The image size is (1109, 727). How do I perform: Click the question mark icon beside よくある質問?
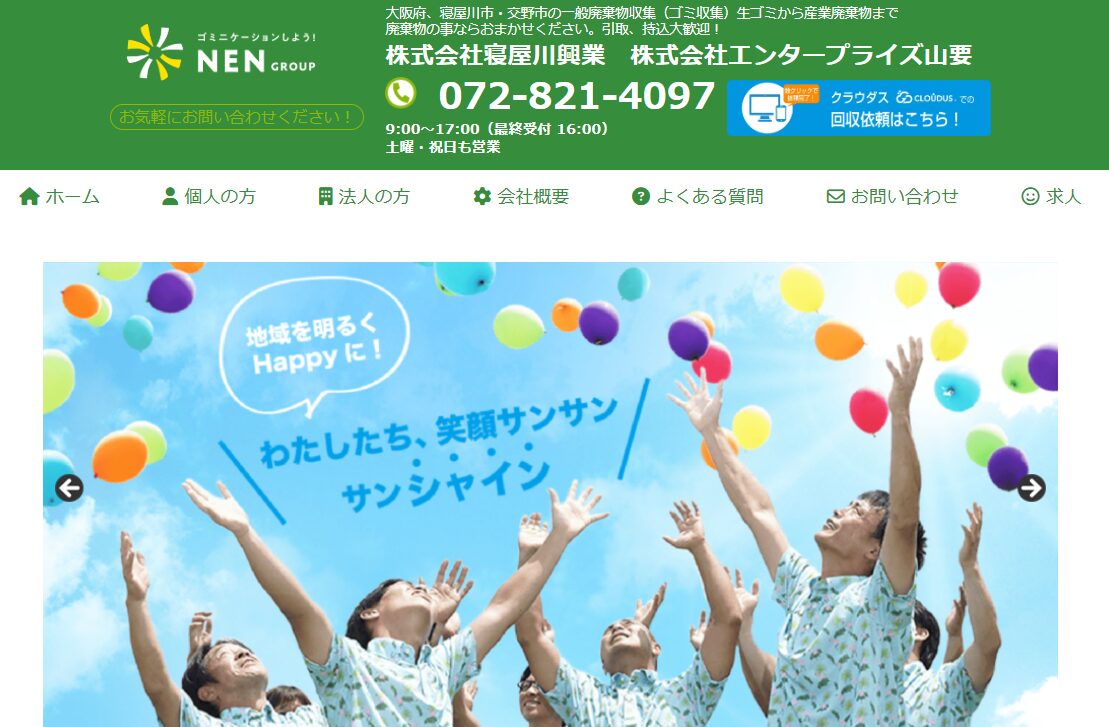pos(641,196)
